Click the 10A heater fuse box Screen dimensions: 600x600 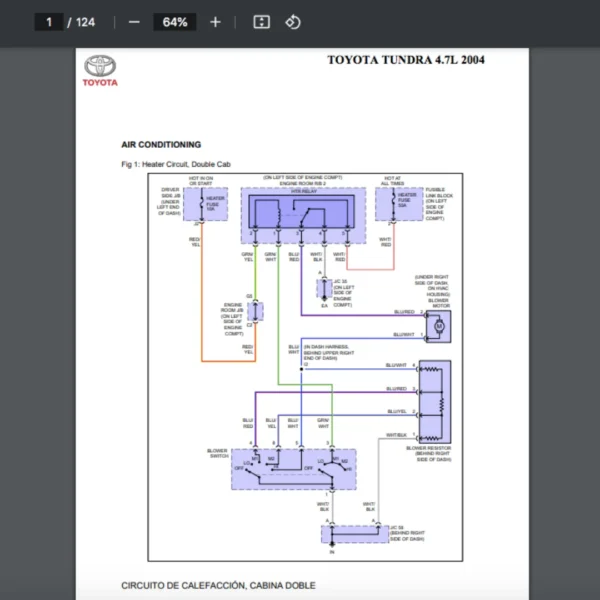[x=211, y=205]
